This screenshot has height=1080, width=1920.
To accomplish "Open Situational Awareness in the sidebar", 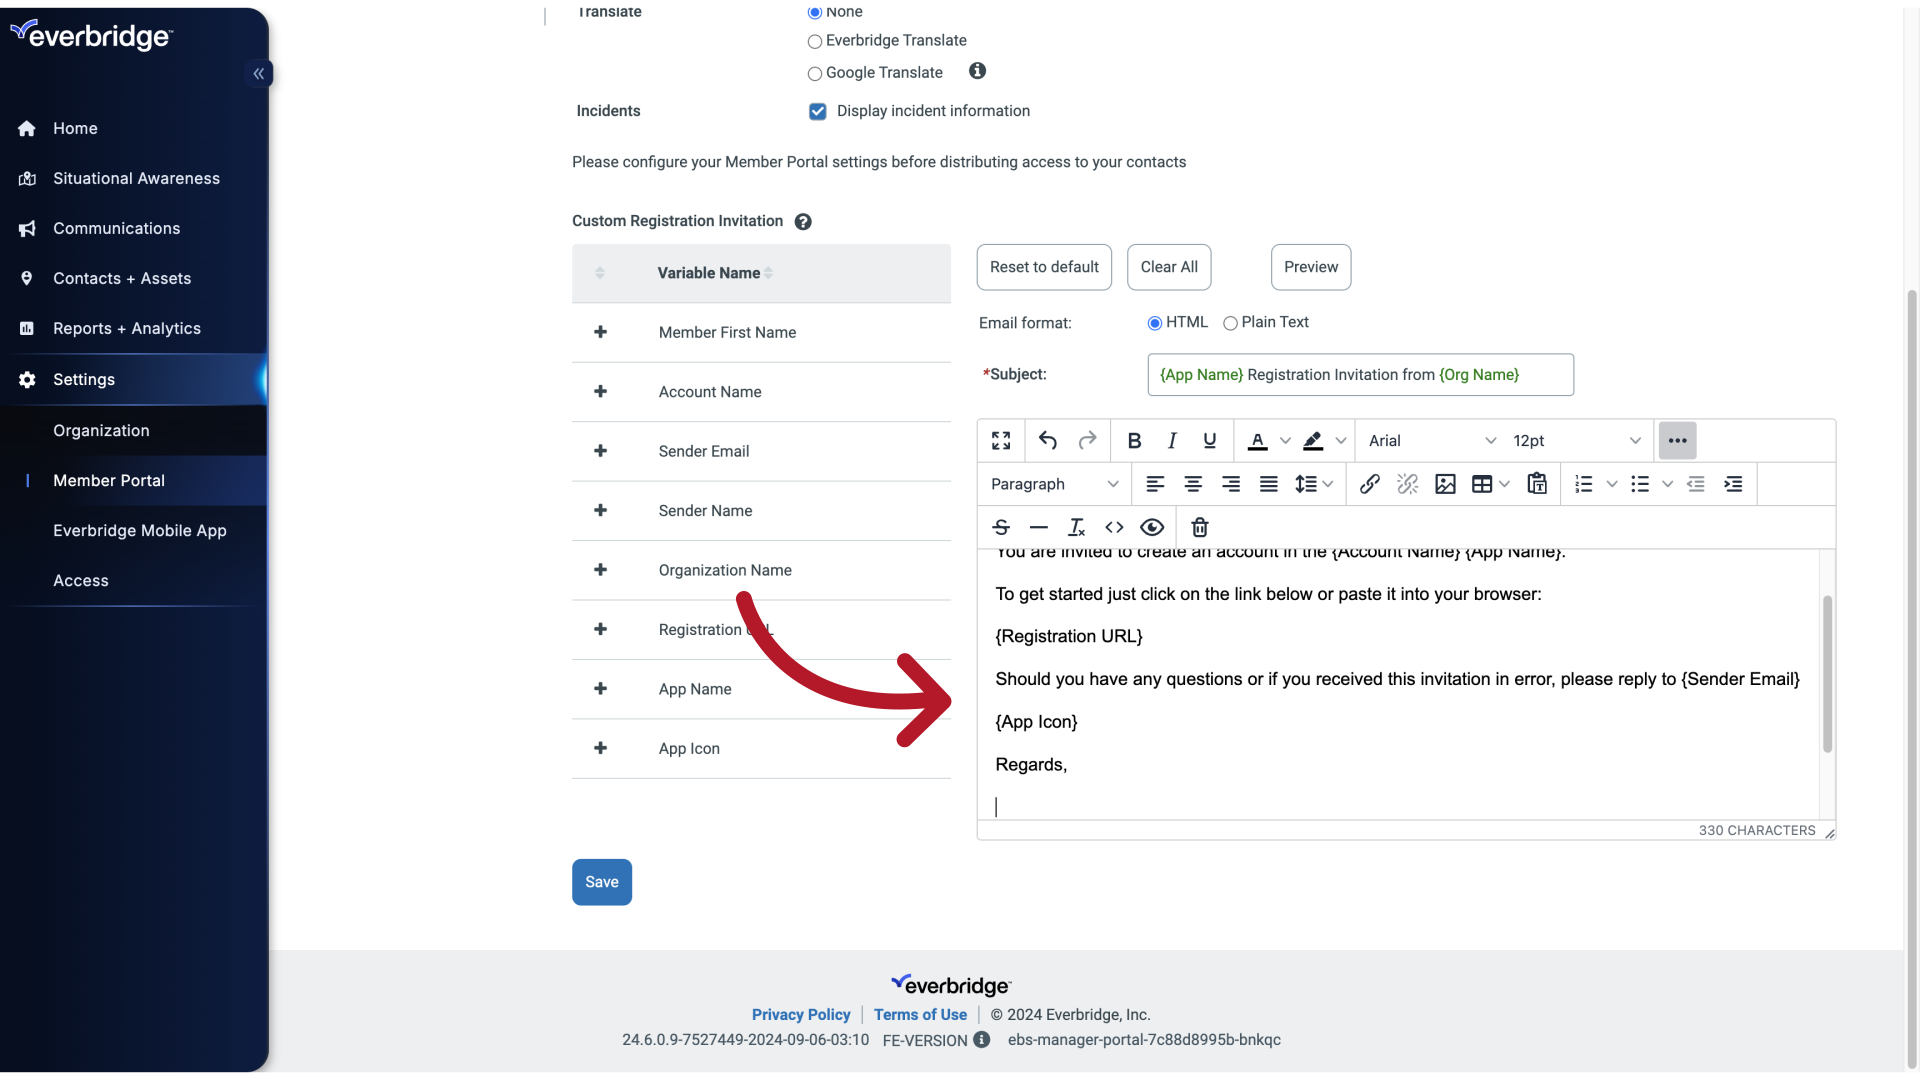I will pyautogui.click(x=136, y=178).
